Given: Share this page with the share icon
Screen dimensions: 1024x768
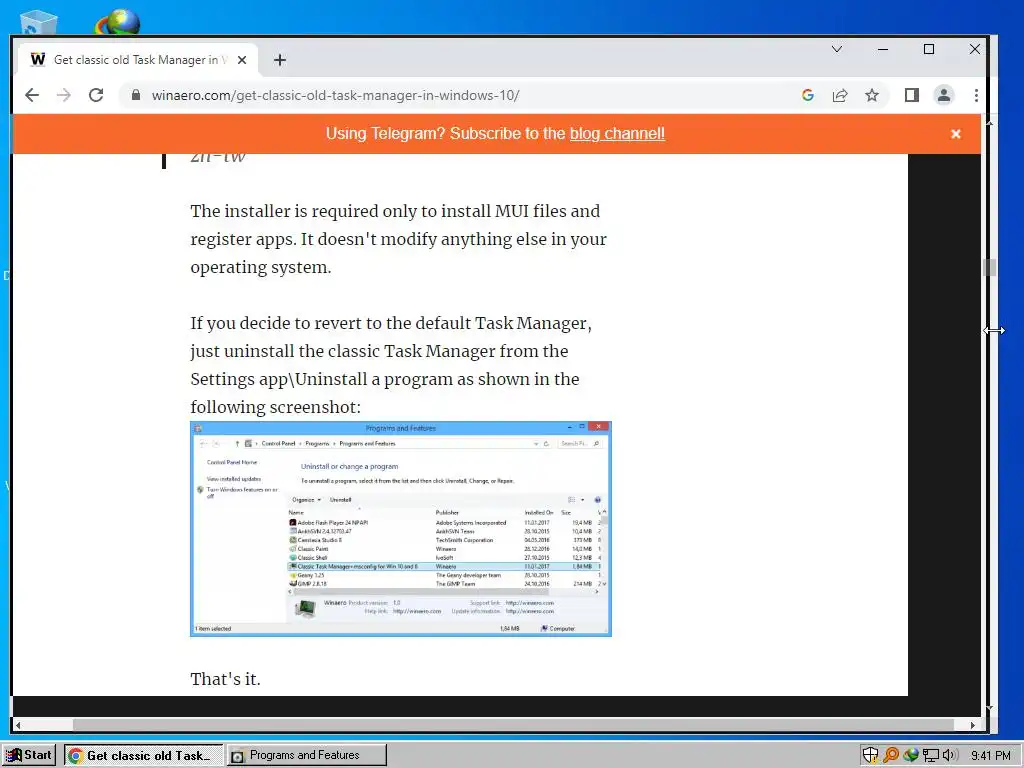Looking at the screenshot, I should (x=840, y=95).
